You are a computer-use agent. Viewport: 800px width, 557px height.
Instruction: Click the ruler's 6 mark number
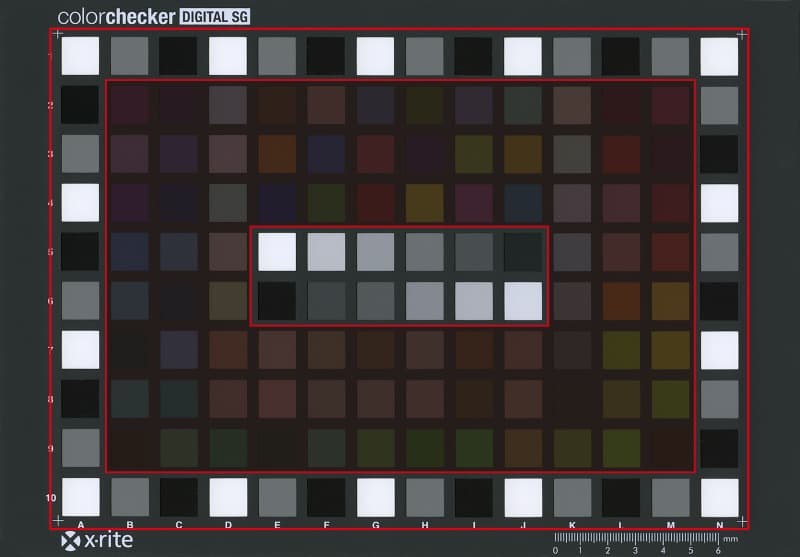718,551
